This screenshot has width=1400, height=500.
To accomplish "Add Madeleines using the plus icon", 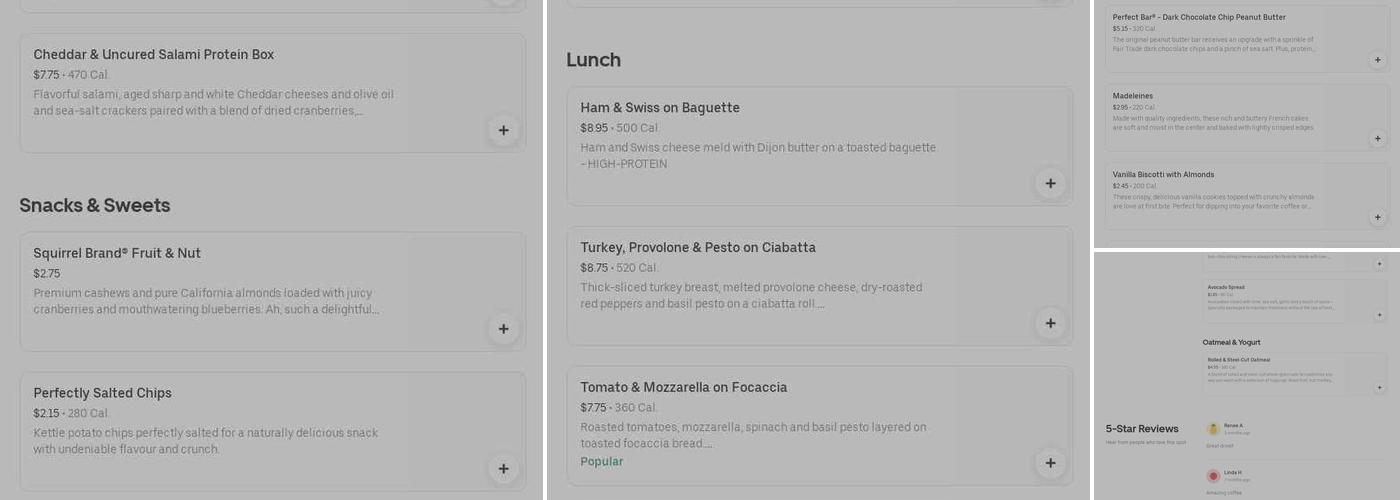I will [1377, 138].
